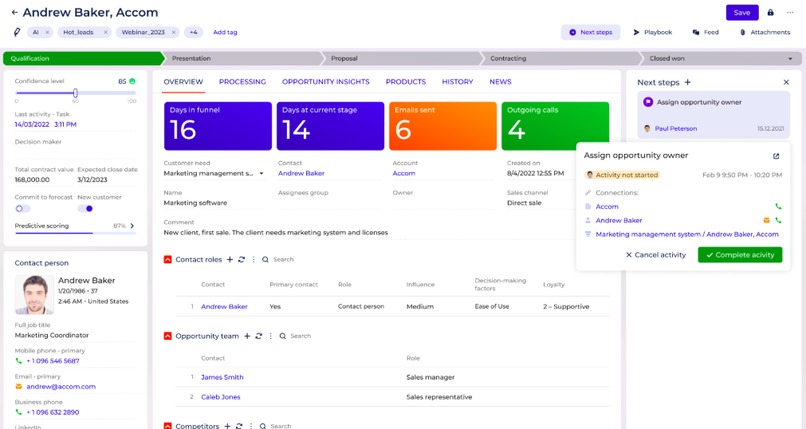The height and width of the screenshot is (429, 806).
Task: Collapse the Opportunity team section
Action: 168,336
